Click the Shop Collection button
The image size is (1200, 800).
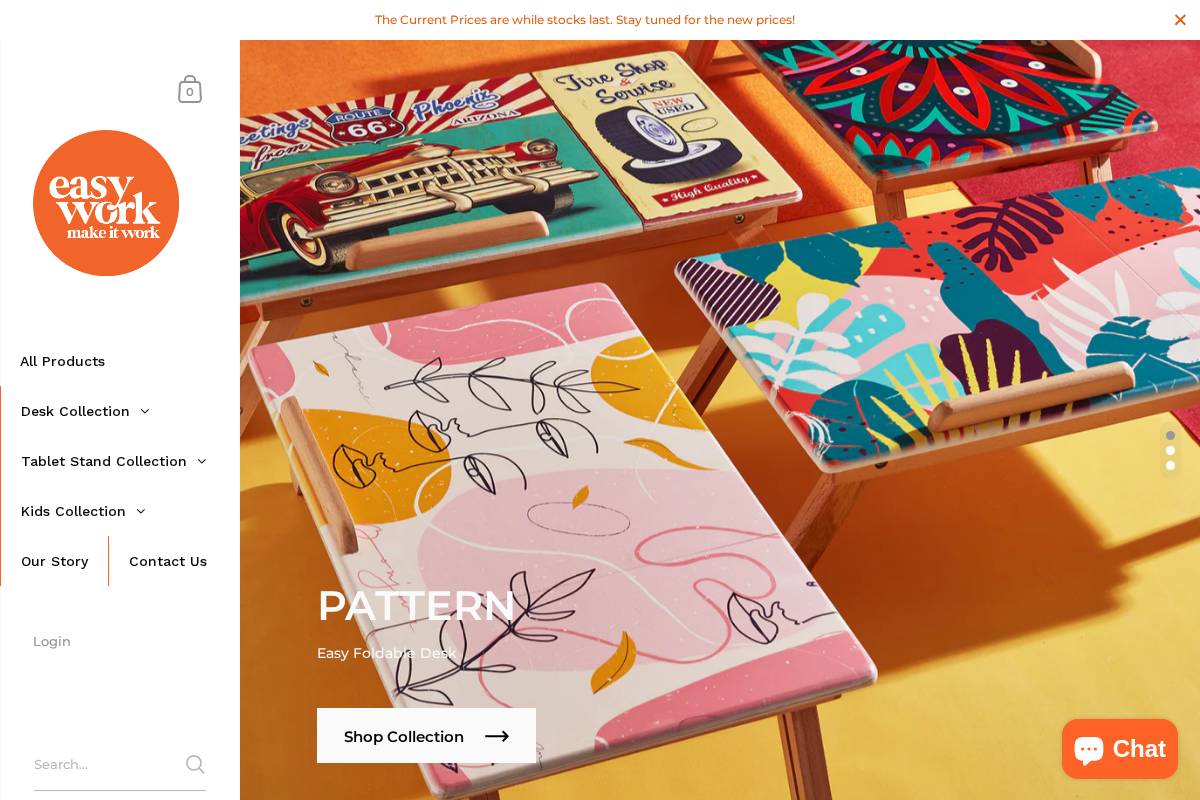coord(426,736)
